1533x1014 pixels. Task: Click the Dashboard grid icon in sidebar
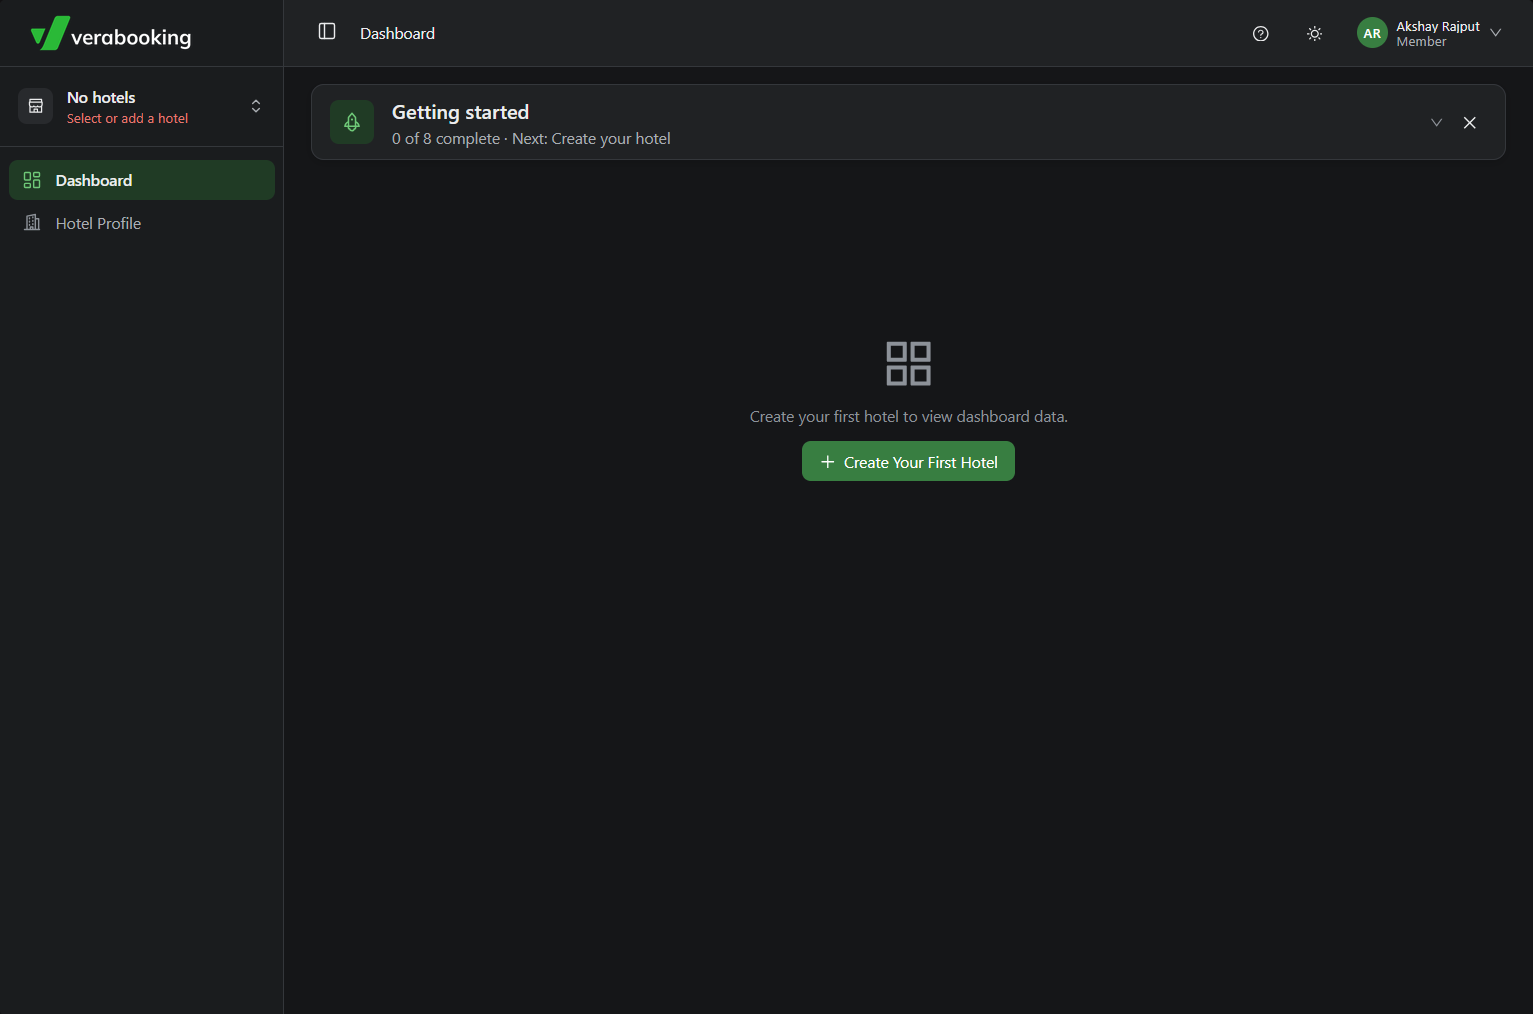click(x=32, y=180)
